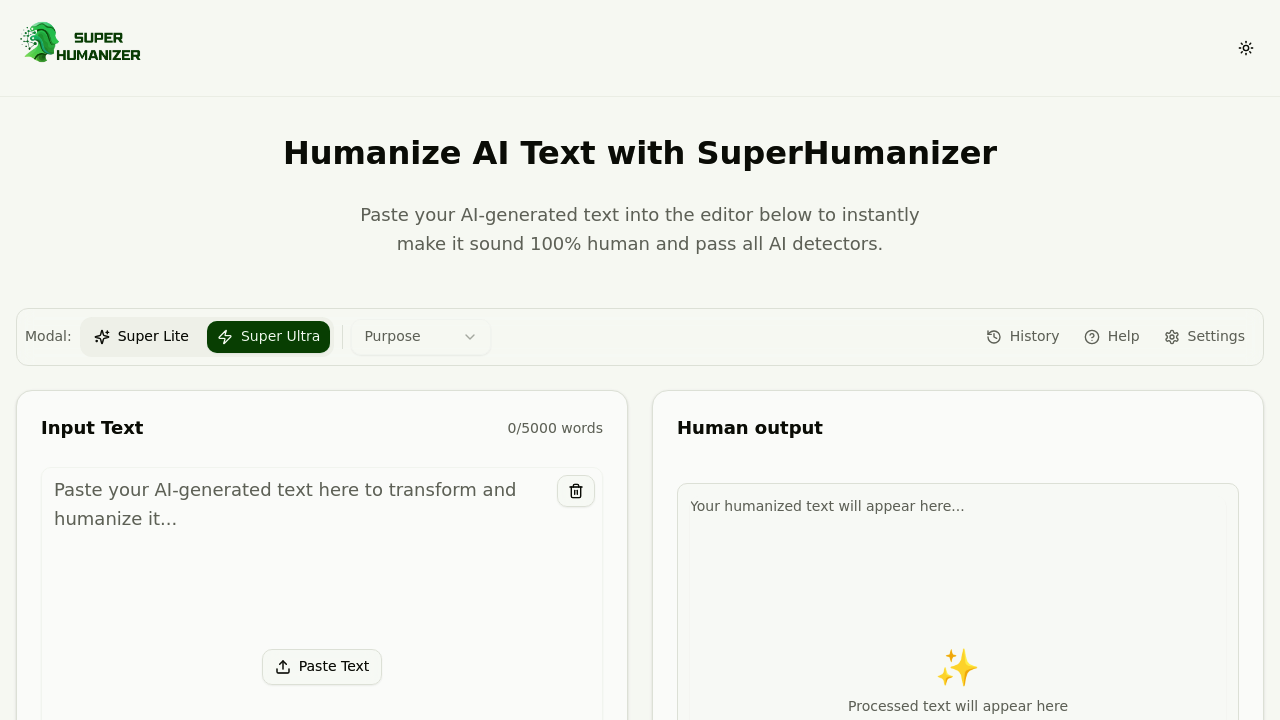1280x720 pixels.
Task: Open Help via the question mark icon
Action: tap(1091, 337)
